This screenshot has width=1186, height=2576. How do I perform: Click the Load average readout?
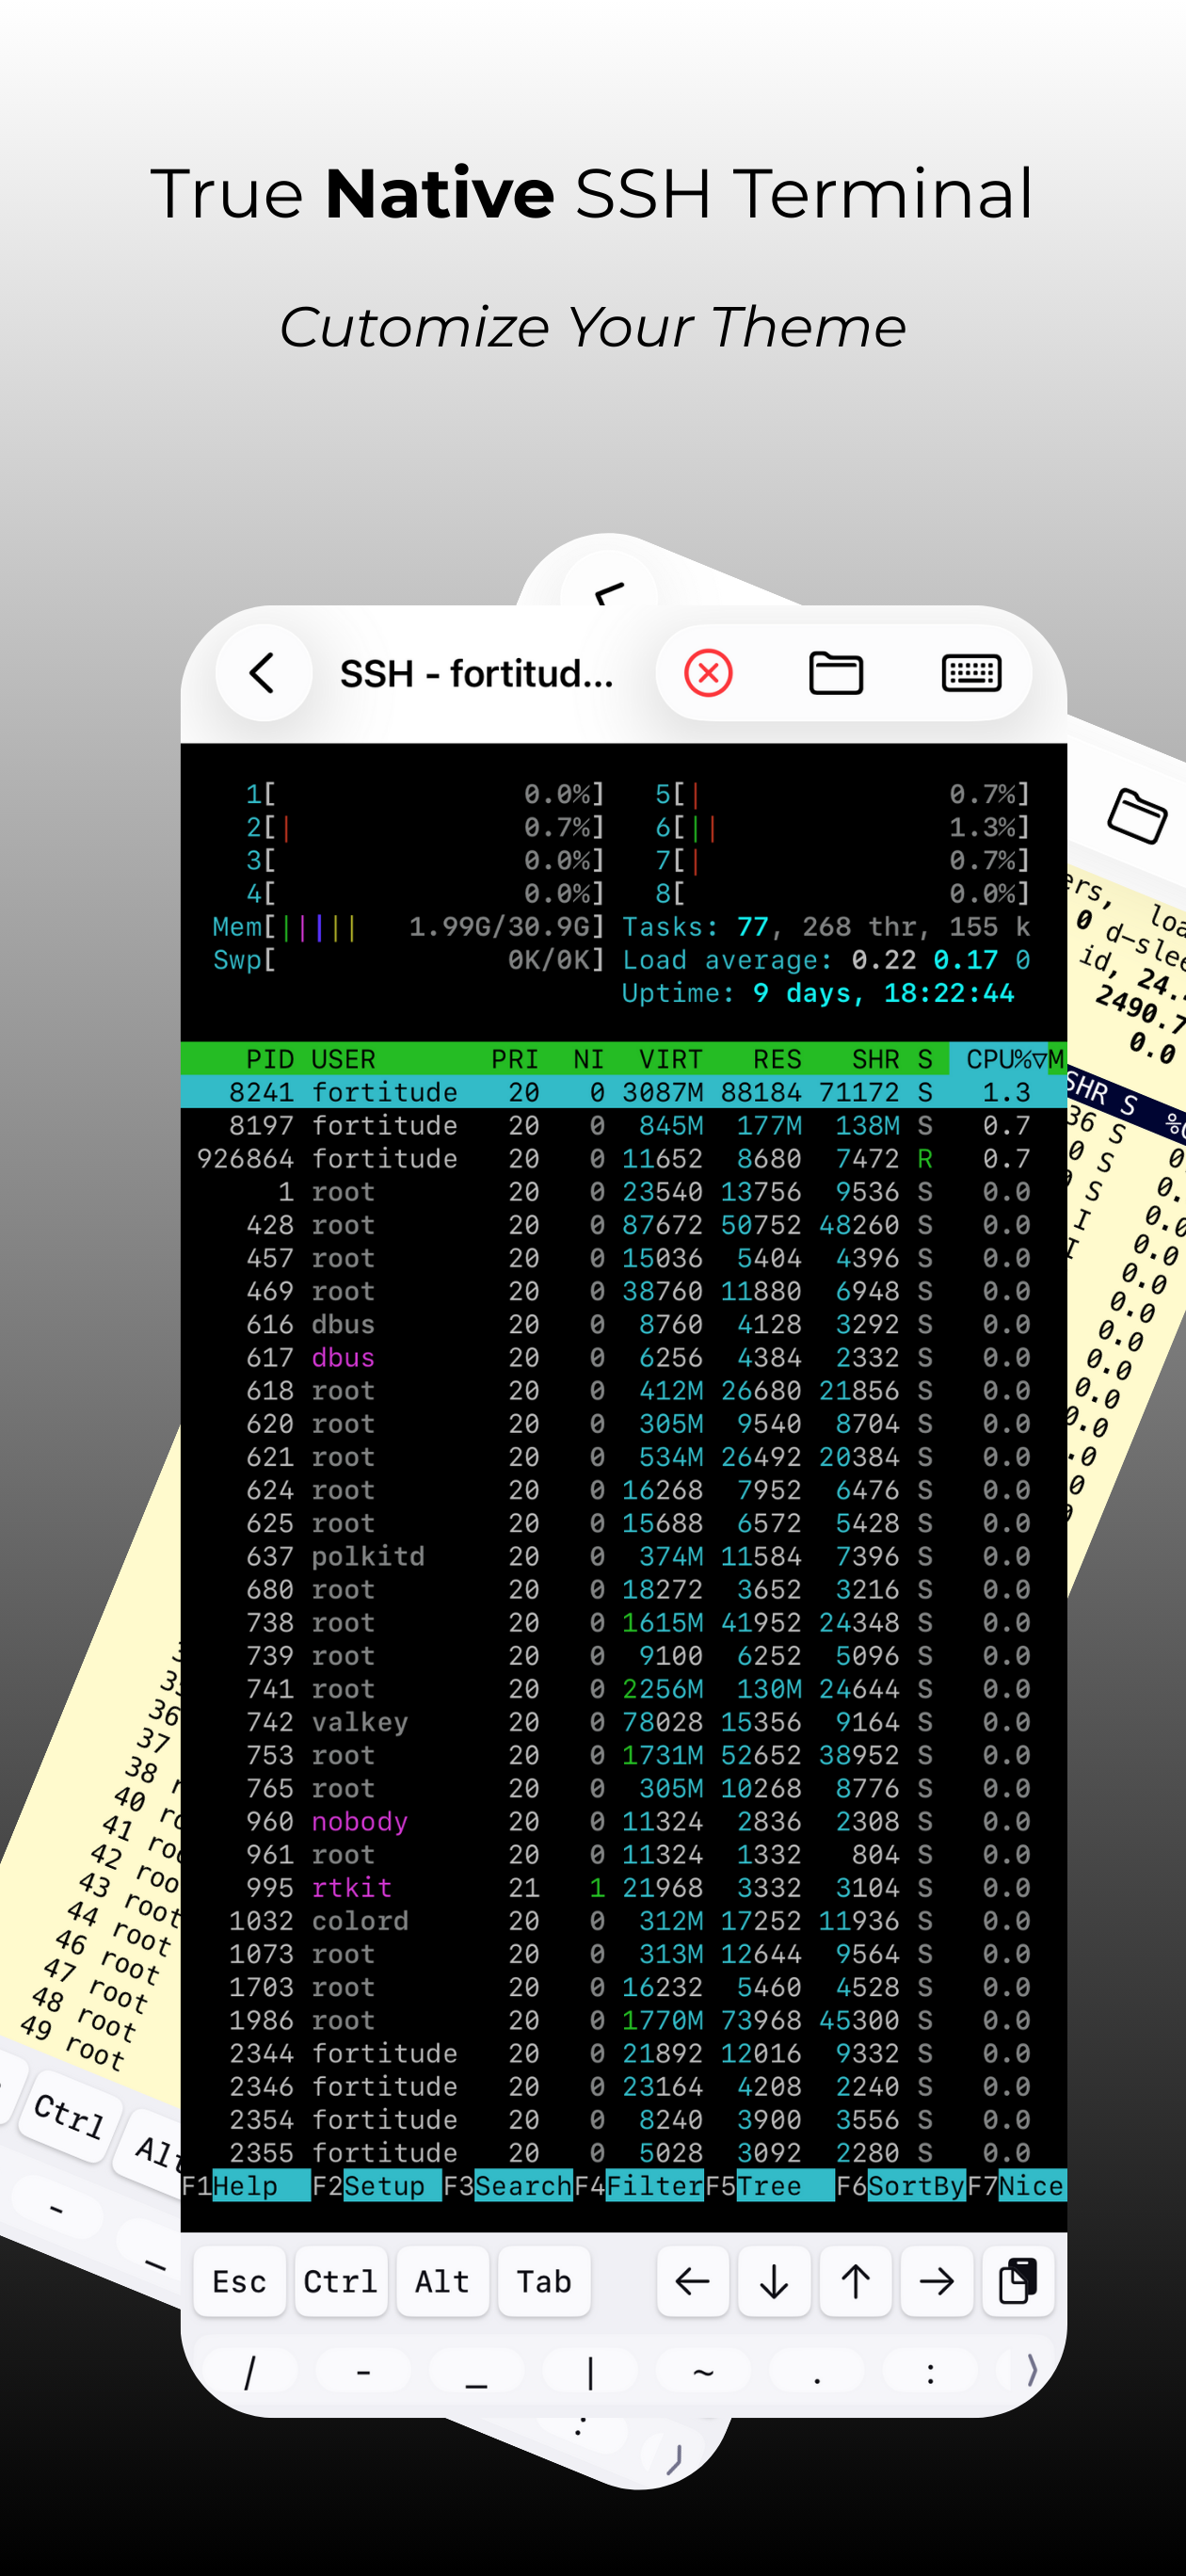point(826,960)
